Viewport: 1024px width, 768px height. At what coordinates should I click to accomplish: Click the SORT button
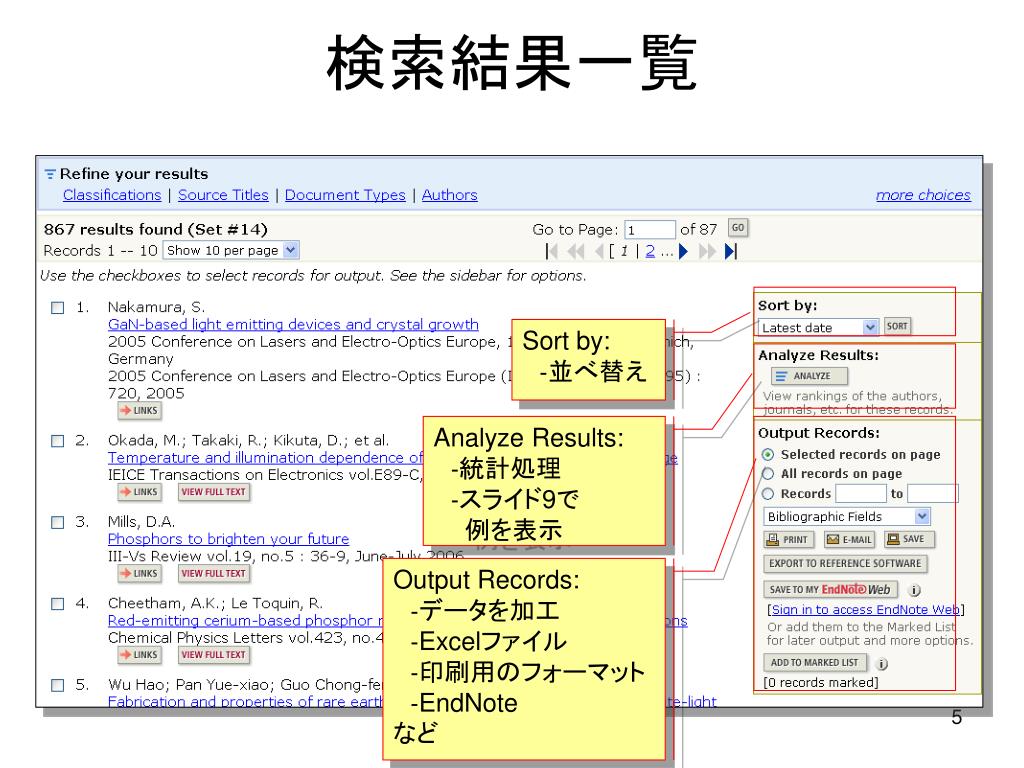click(897, 326)
